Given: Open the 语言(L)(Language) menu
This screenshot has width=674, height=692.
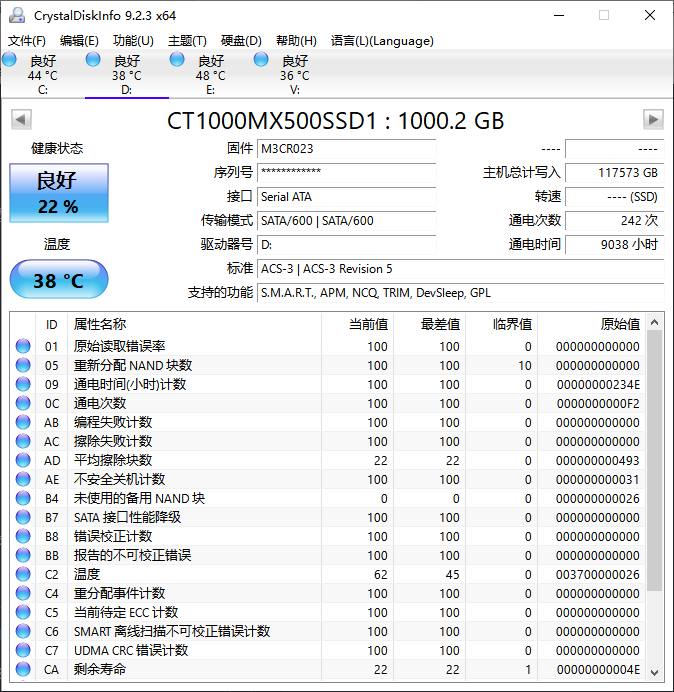Looking at the screenshot, I should (382, 41).
